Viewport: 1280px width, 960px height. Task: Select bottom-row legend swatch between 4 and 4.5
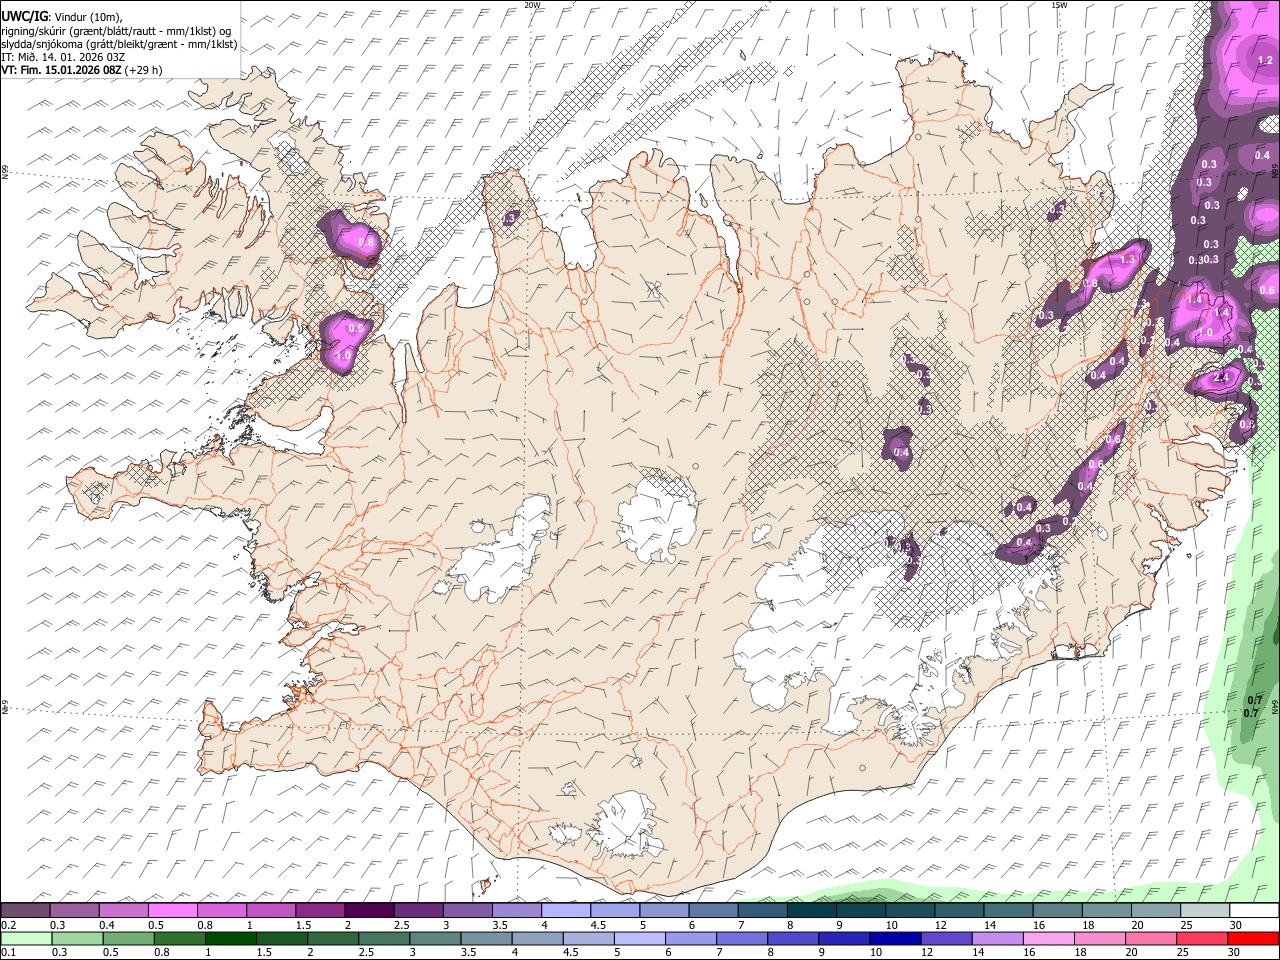tap(537, 938)
